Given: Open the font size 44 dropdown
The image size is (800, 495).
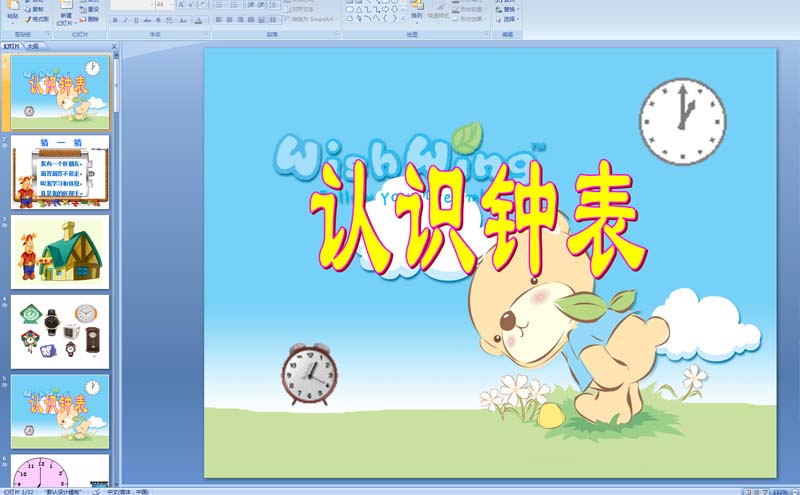Looking at the screenshot, I should coord(172,5).
